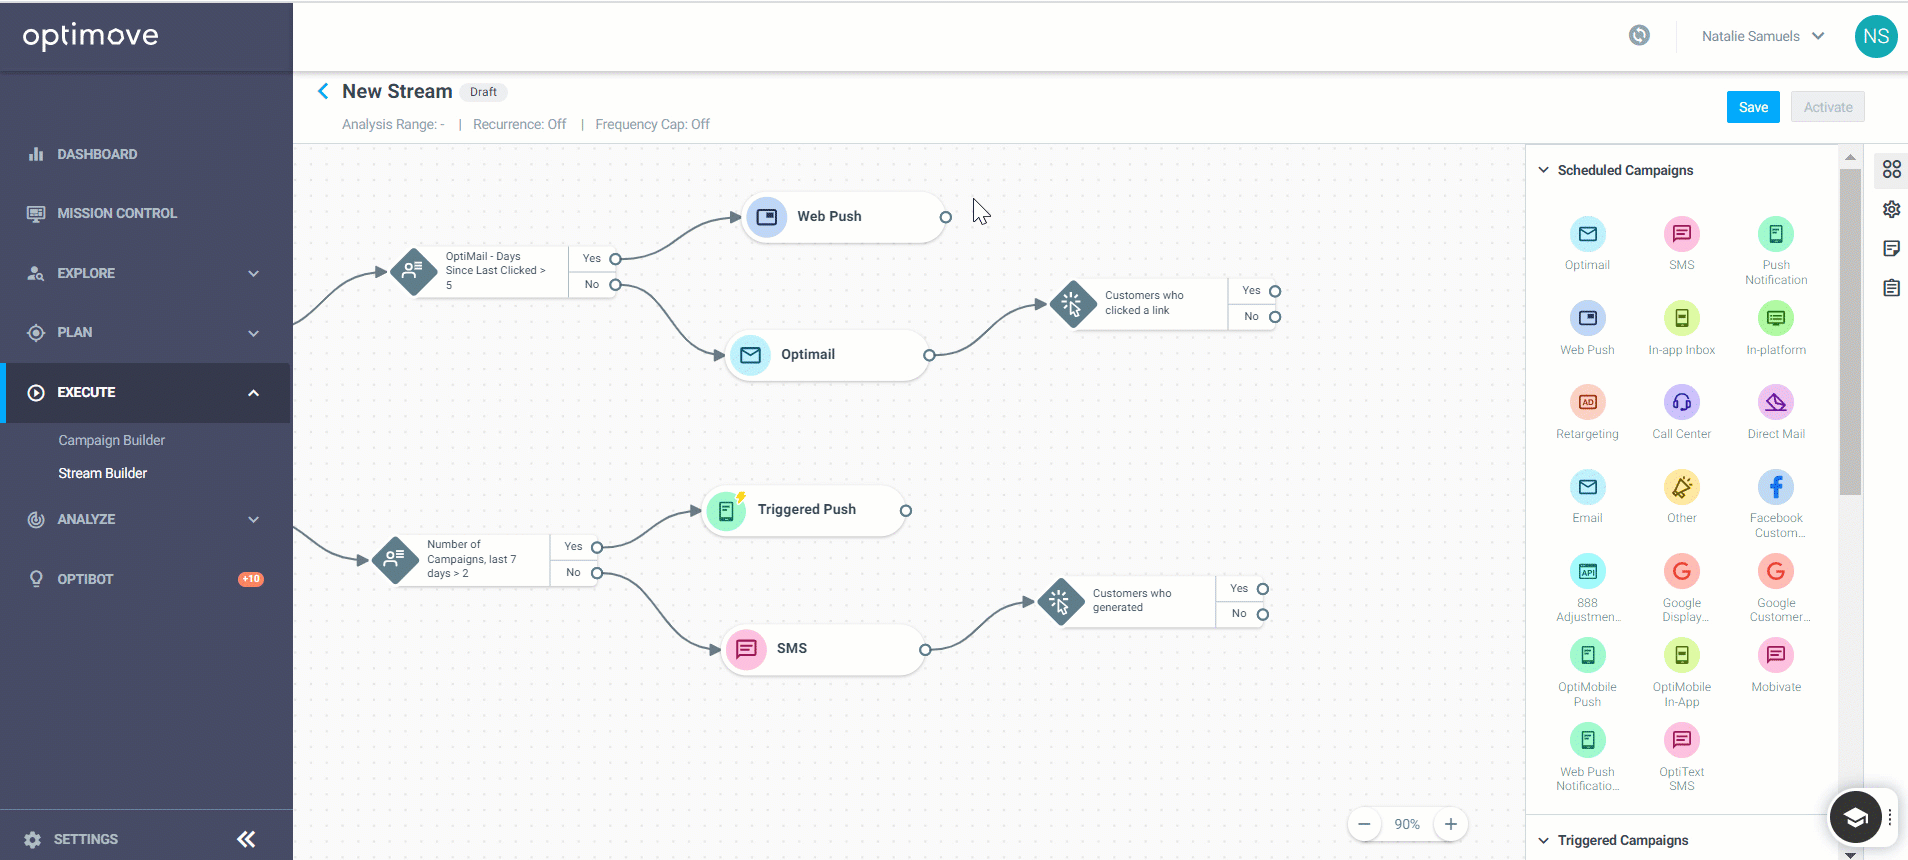
Task: Open the Natalie Samuels user dropdown
Action: pyautogui.click(x=1763, y=36)
